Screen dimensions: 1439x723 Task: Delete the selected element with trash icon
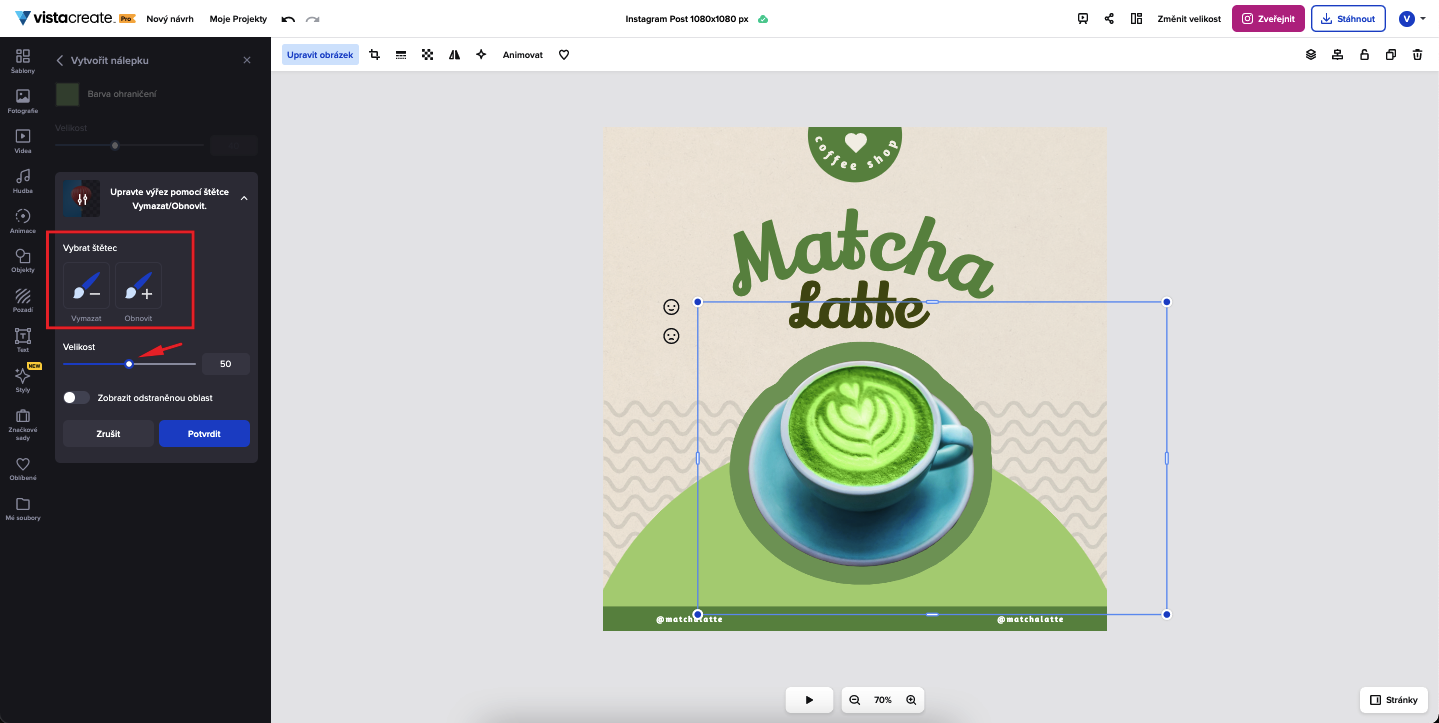[x=1417, y=55]
